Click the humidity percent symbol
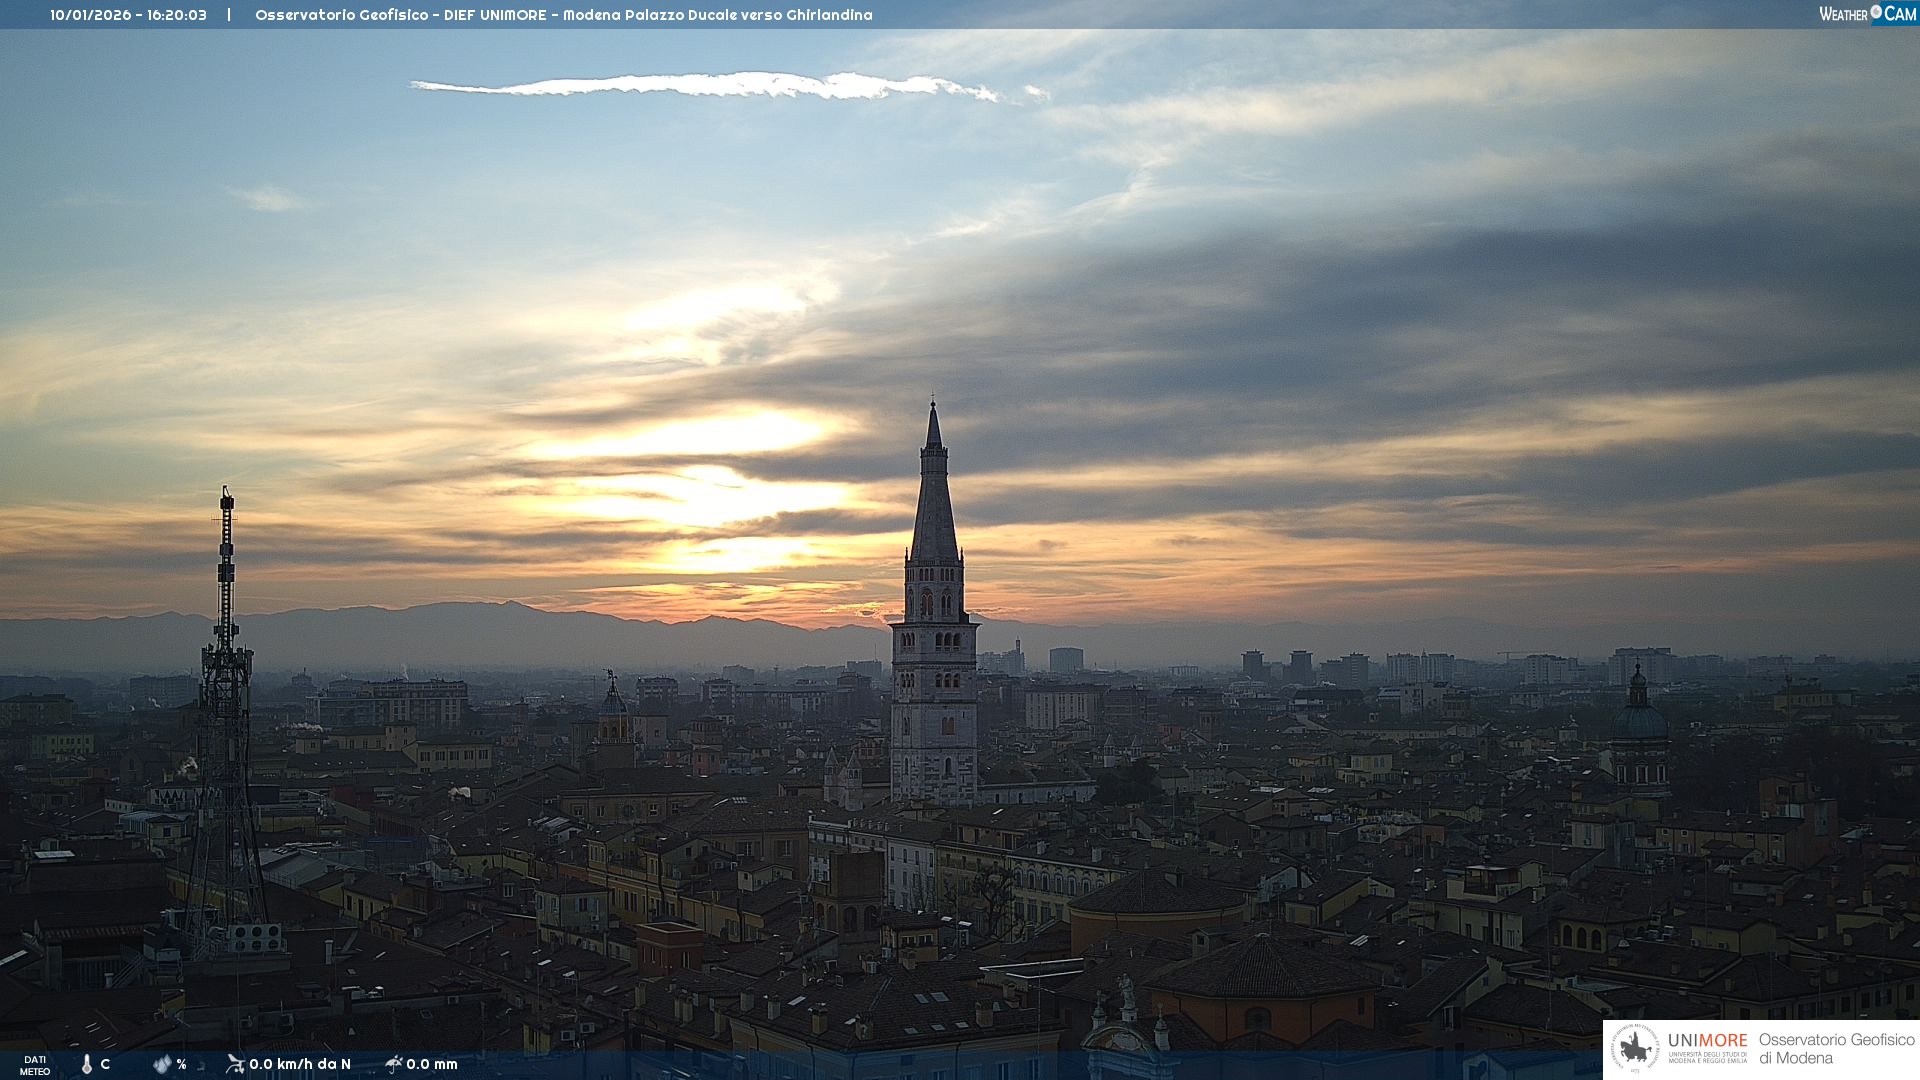This screenshot has width=1920, height=1080. coord(181,1064)
